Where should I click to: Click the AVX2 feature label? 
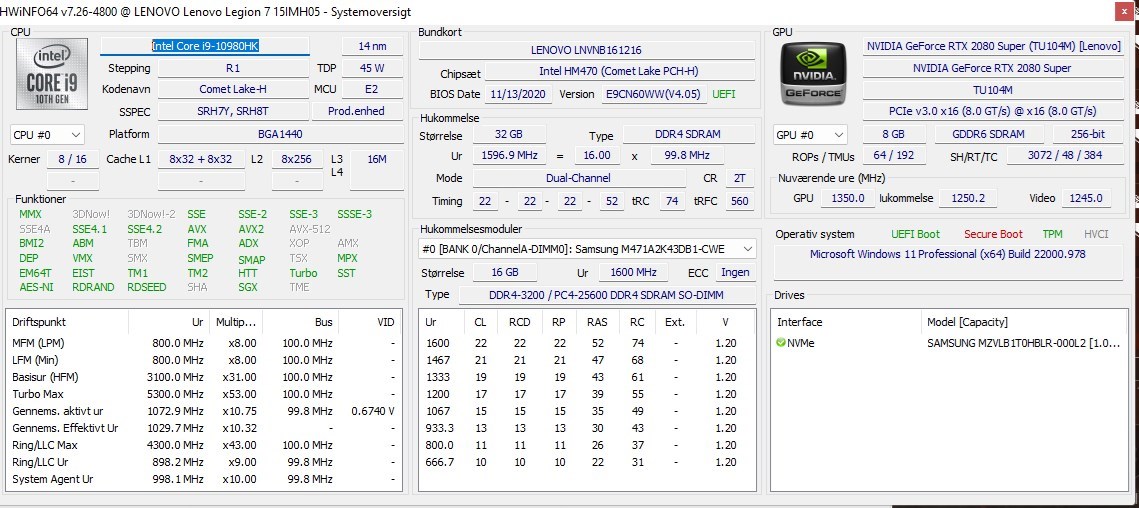pos(251,229)
